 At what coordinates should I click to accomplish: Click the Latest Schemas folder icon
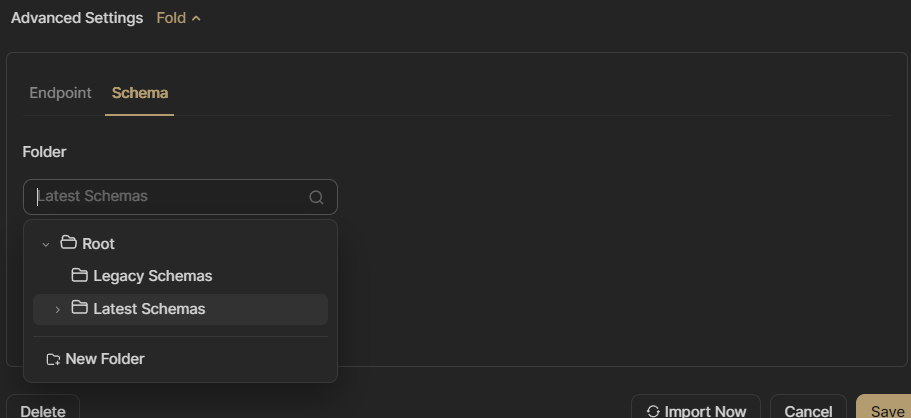click(80, 308)
